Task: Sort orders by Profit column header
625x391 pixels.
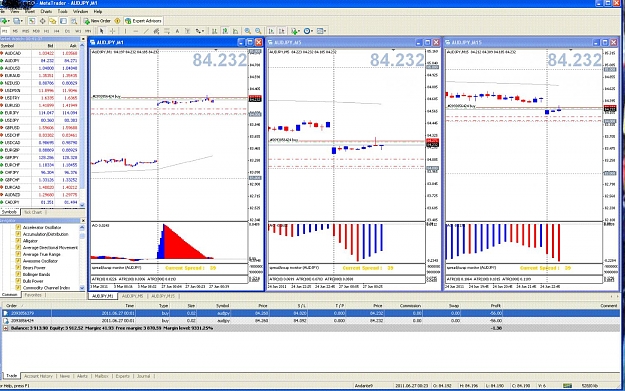Action: click(495, 306)
